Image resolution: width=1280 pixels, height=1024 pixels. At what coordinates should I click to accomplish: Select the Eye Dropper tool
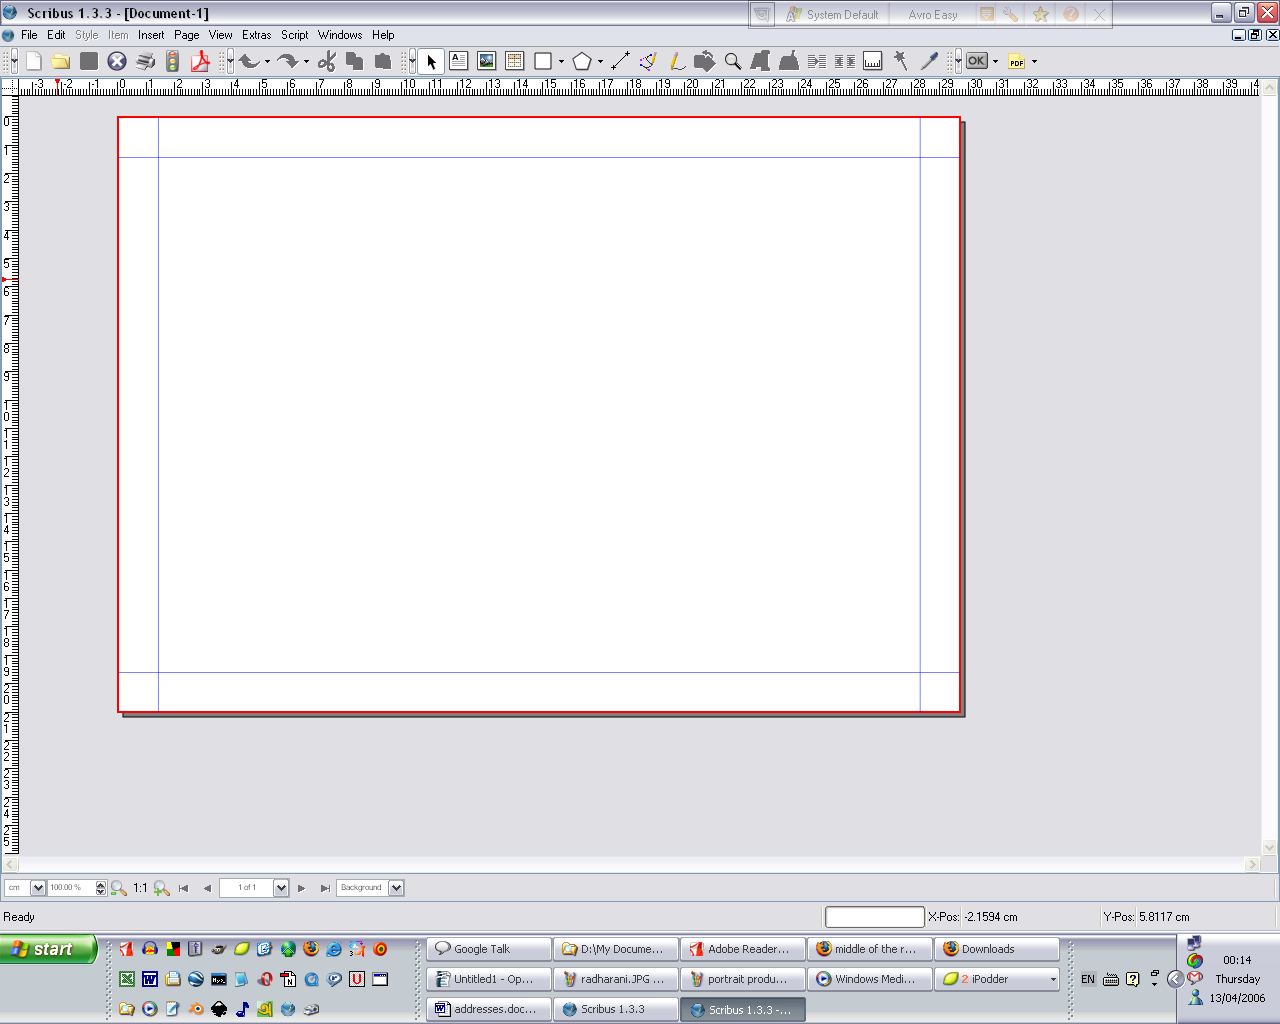929,61
